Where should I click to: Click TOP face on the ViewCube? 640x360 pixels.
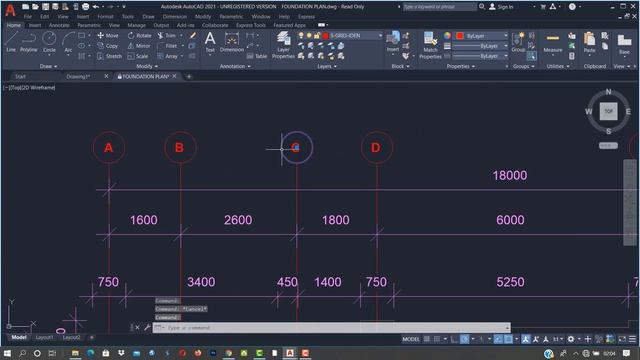tap(608, 111)
